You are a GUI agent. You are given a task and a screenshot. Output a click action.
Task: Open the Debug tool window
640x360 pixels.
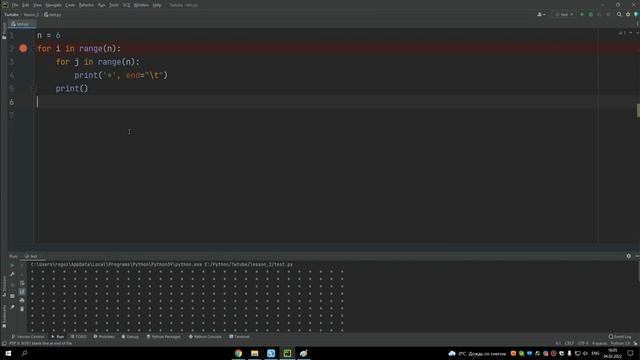(130, 337)
